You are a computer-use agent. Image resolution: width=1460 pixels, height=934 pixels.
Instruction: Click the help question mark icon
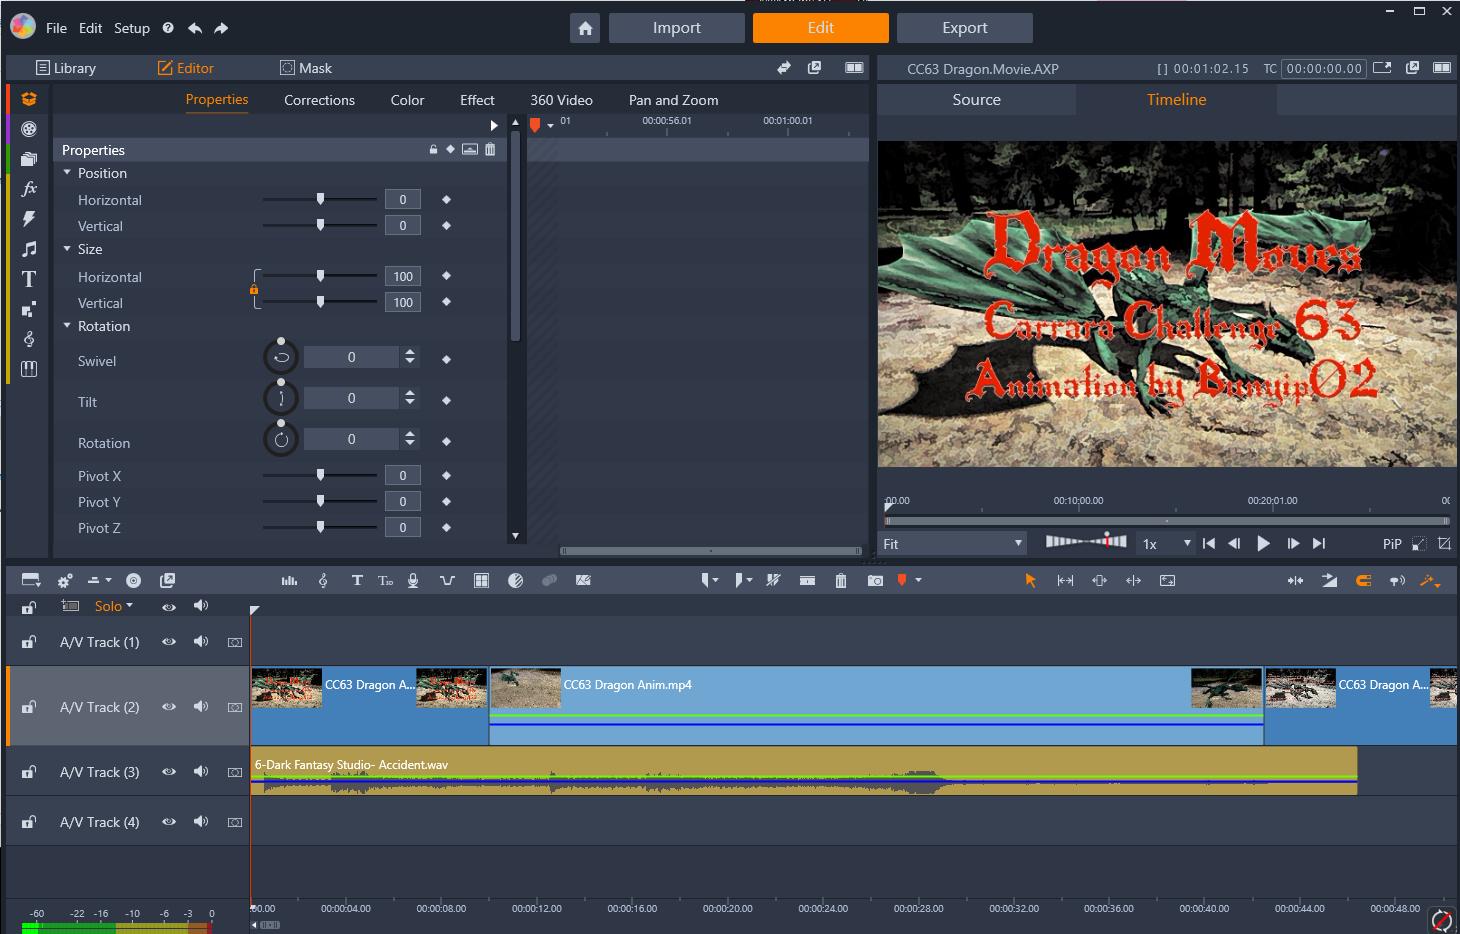tap(168, 28)
